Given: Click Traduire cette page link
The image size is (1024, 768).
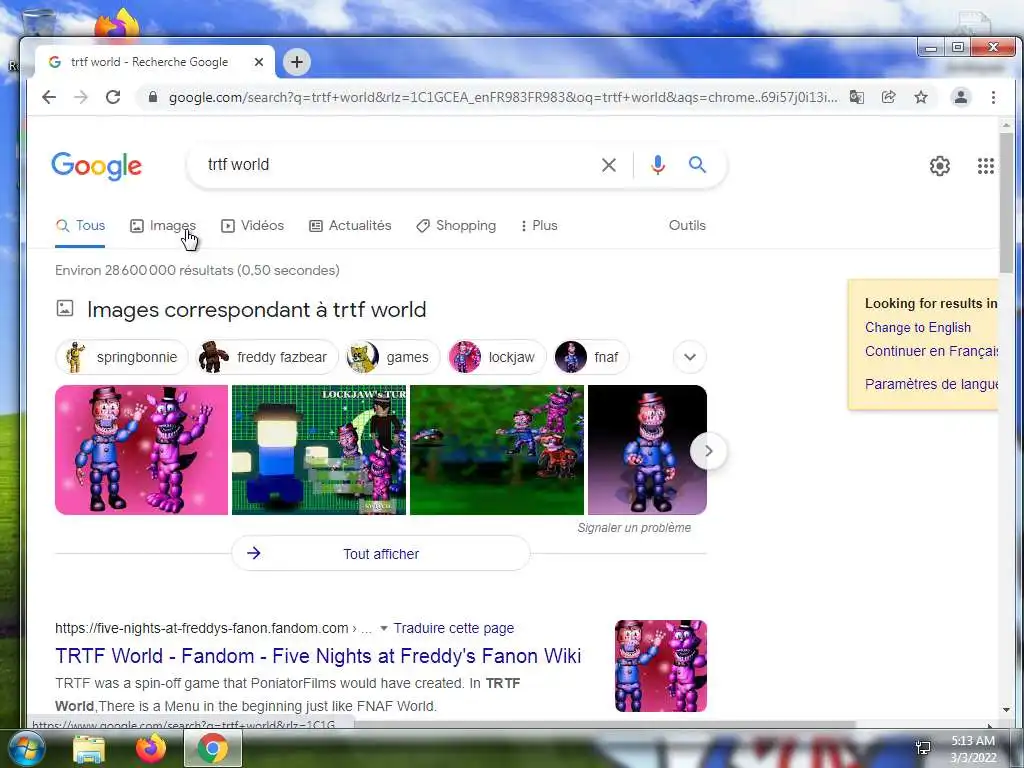Looking at the screenshot, I should [454, 628].
